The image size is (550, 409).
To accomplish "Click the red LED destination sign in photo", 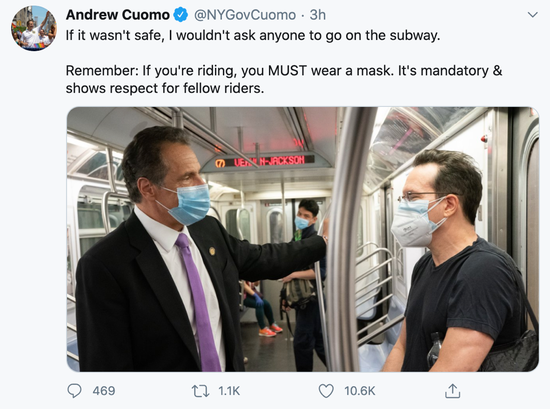I will [264, 162].
